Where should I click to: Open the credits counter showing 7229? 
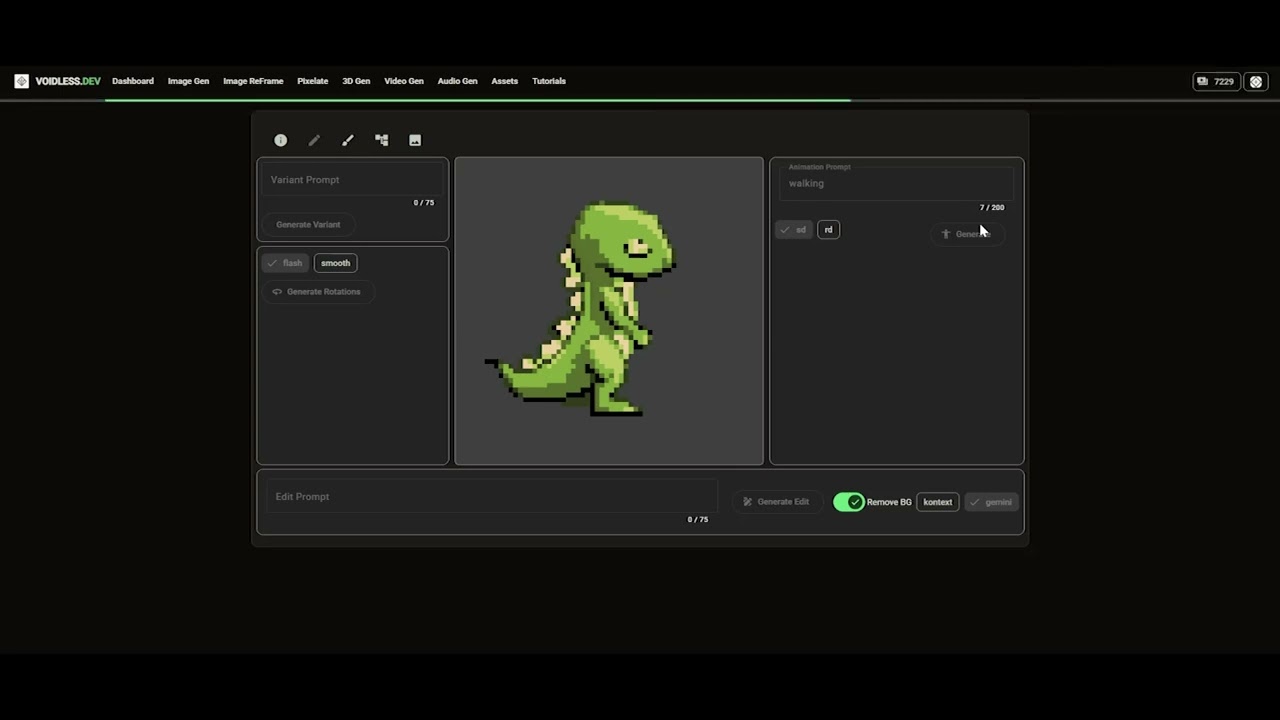tap(1216, 82)
